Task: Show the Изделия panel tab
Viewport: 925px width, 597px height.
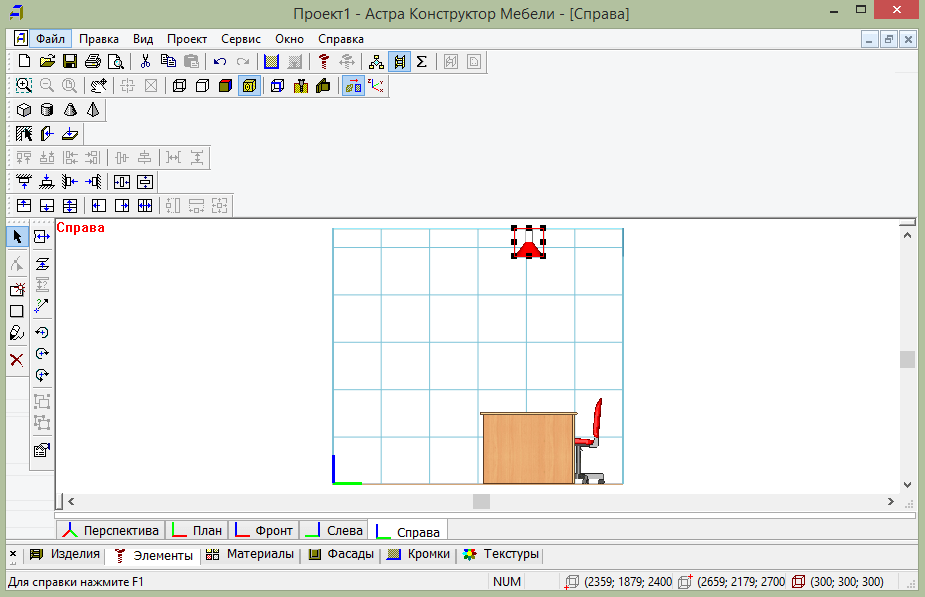Action: 65,554
